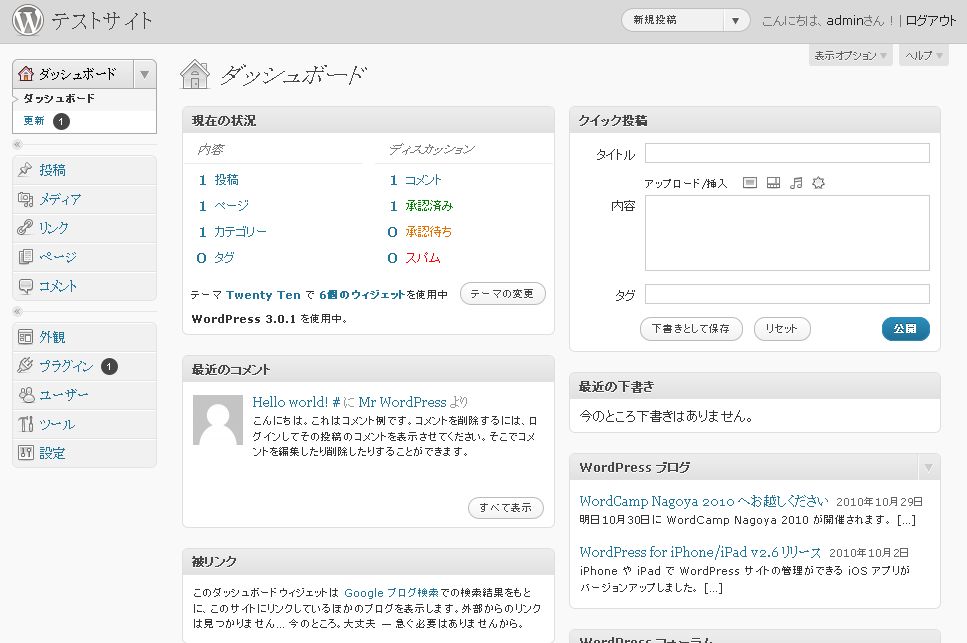Screen dimensions: 967x643
Task: Select the 更新 submenu item
Action: 34,121
